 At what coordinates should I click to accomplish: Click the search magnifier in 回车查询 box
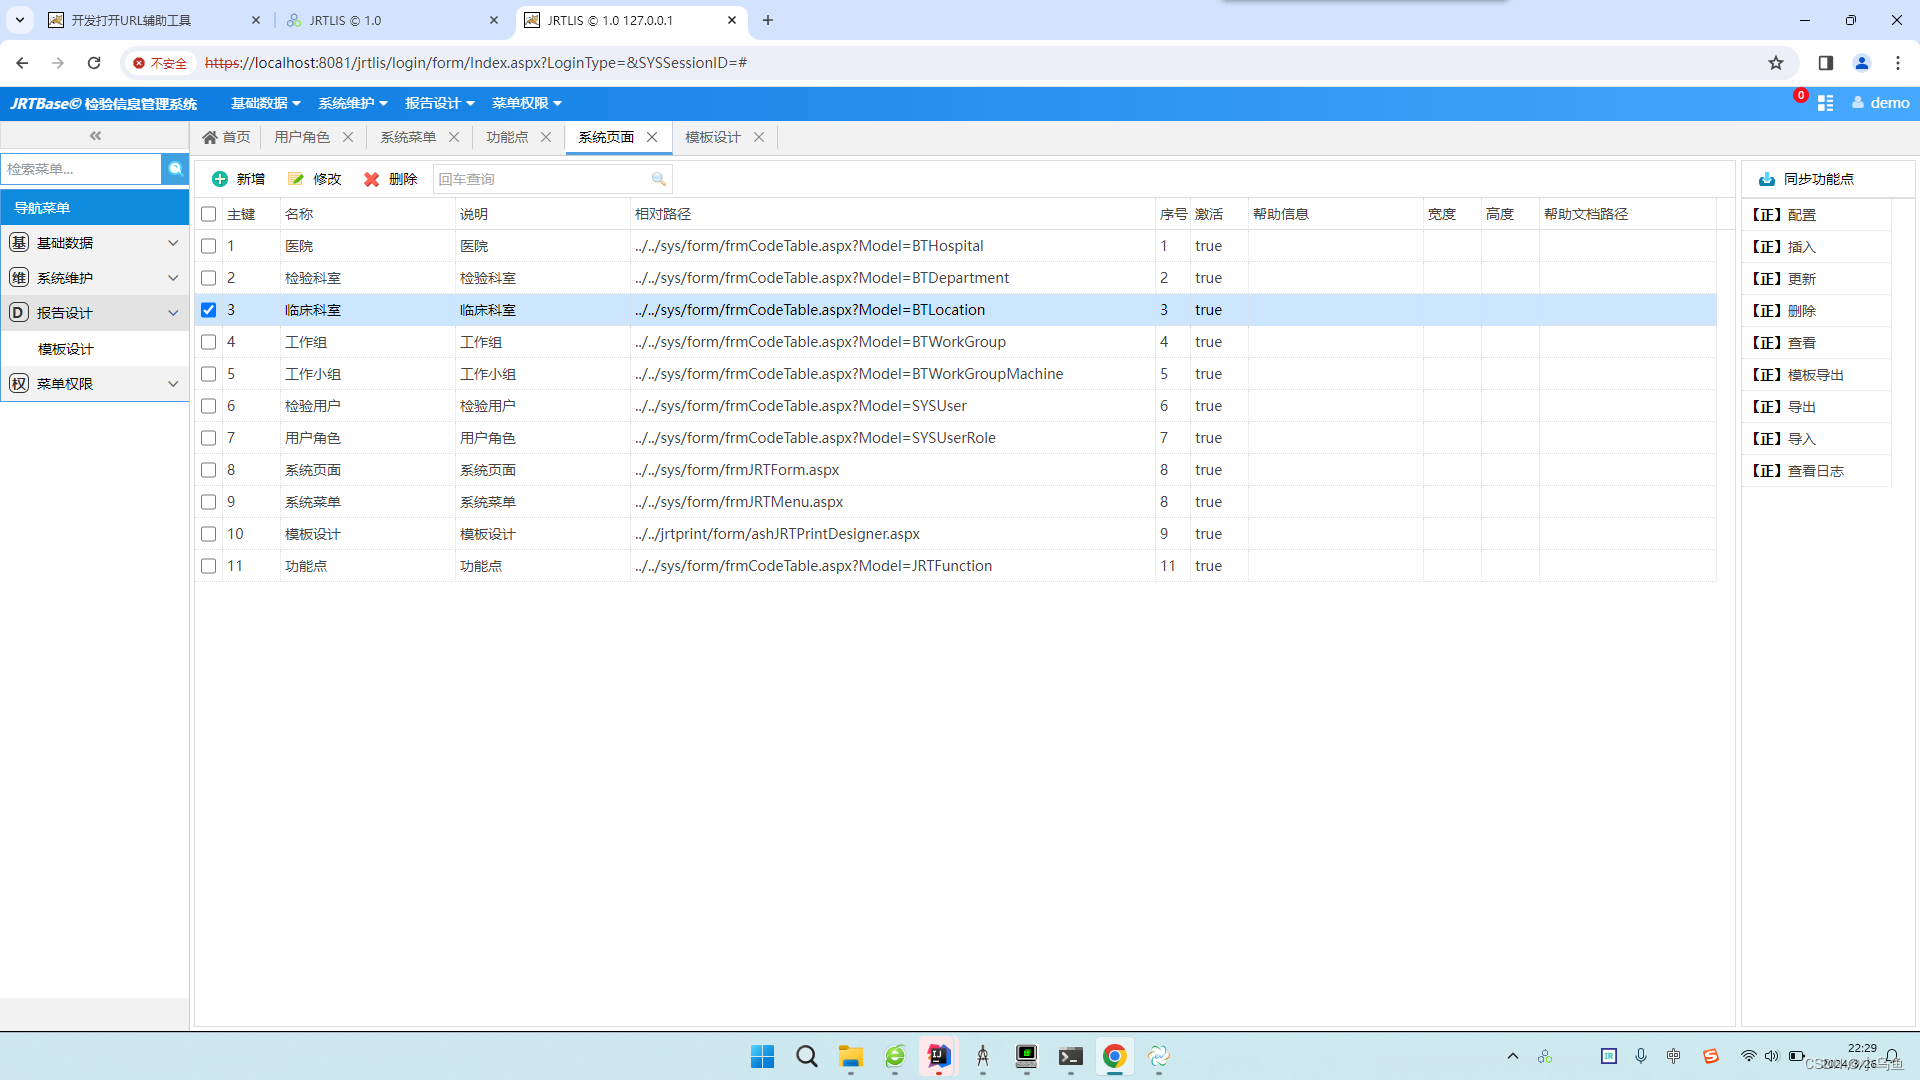click(x=658, y=179)
